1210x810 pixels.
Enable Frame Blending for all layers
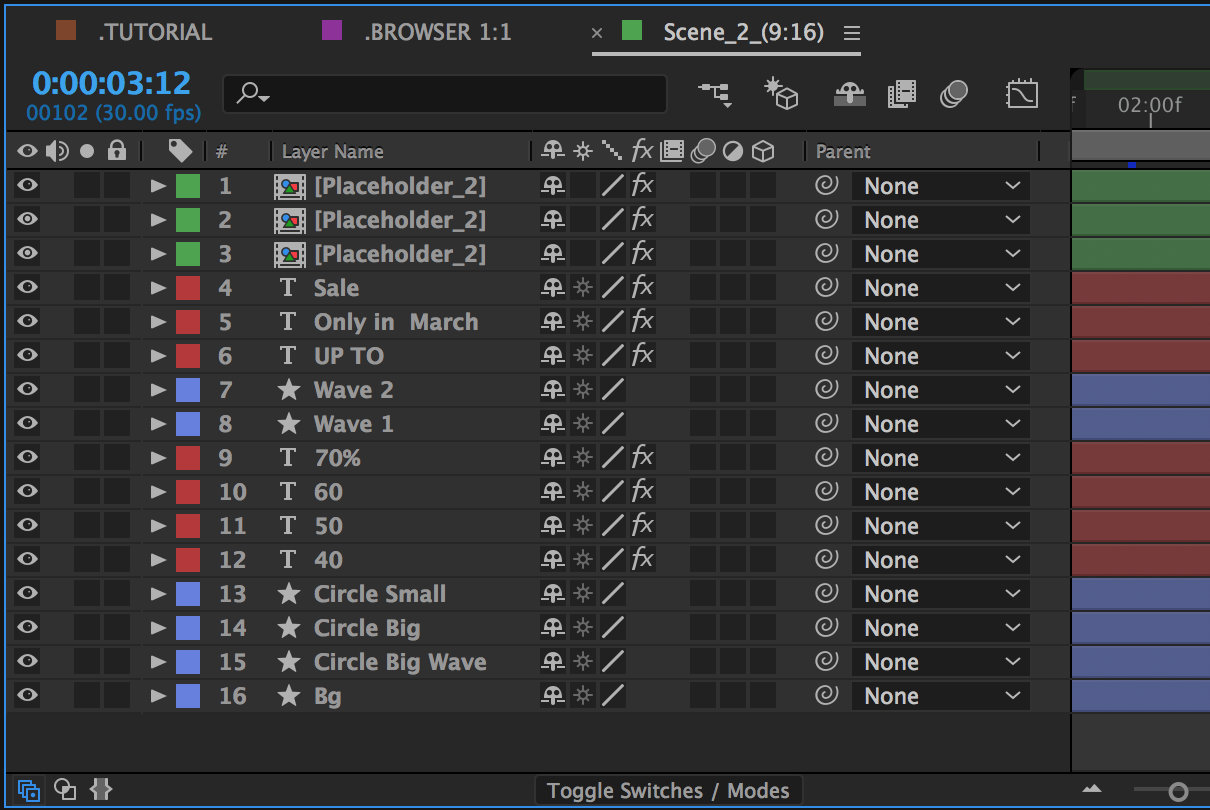(x=902, y=94)
